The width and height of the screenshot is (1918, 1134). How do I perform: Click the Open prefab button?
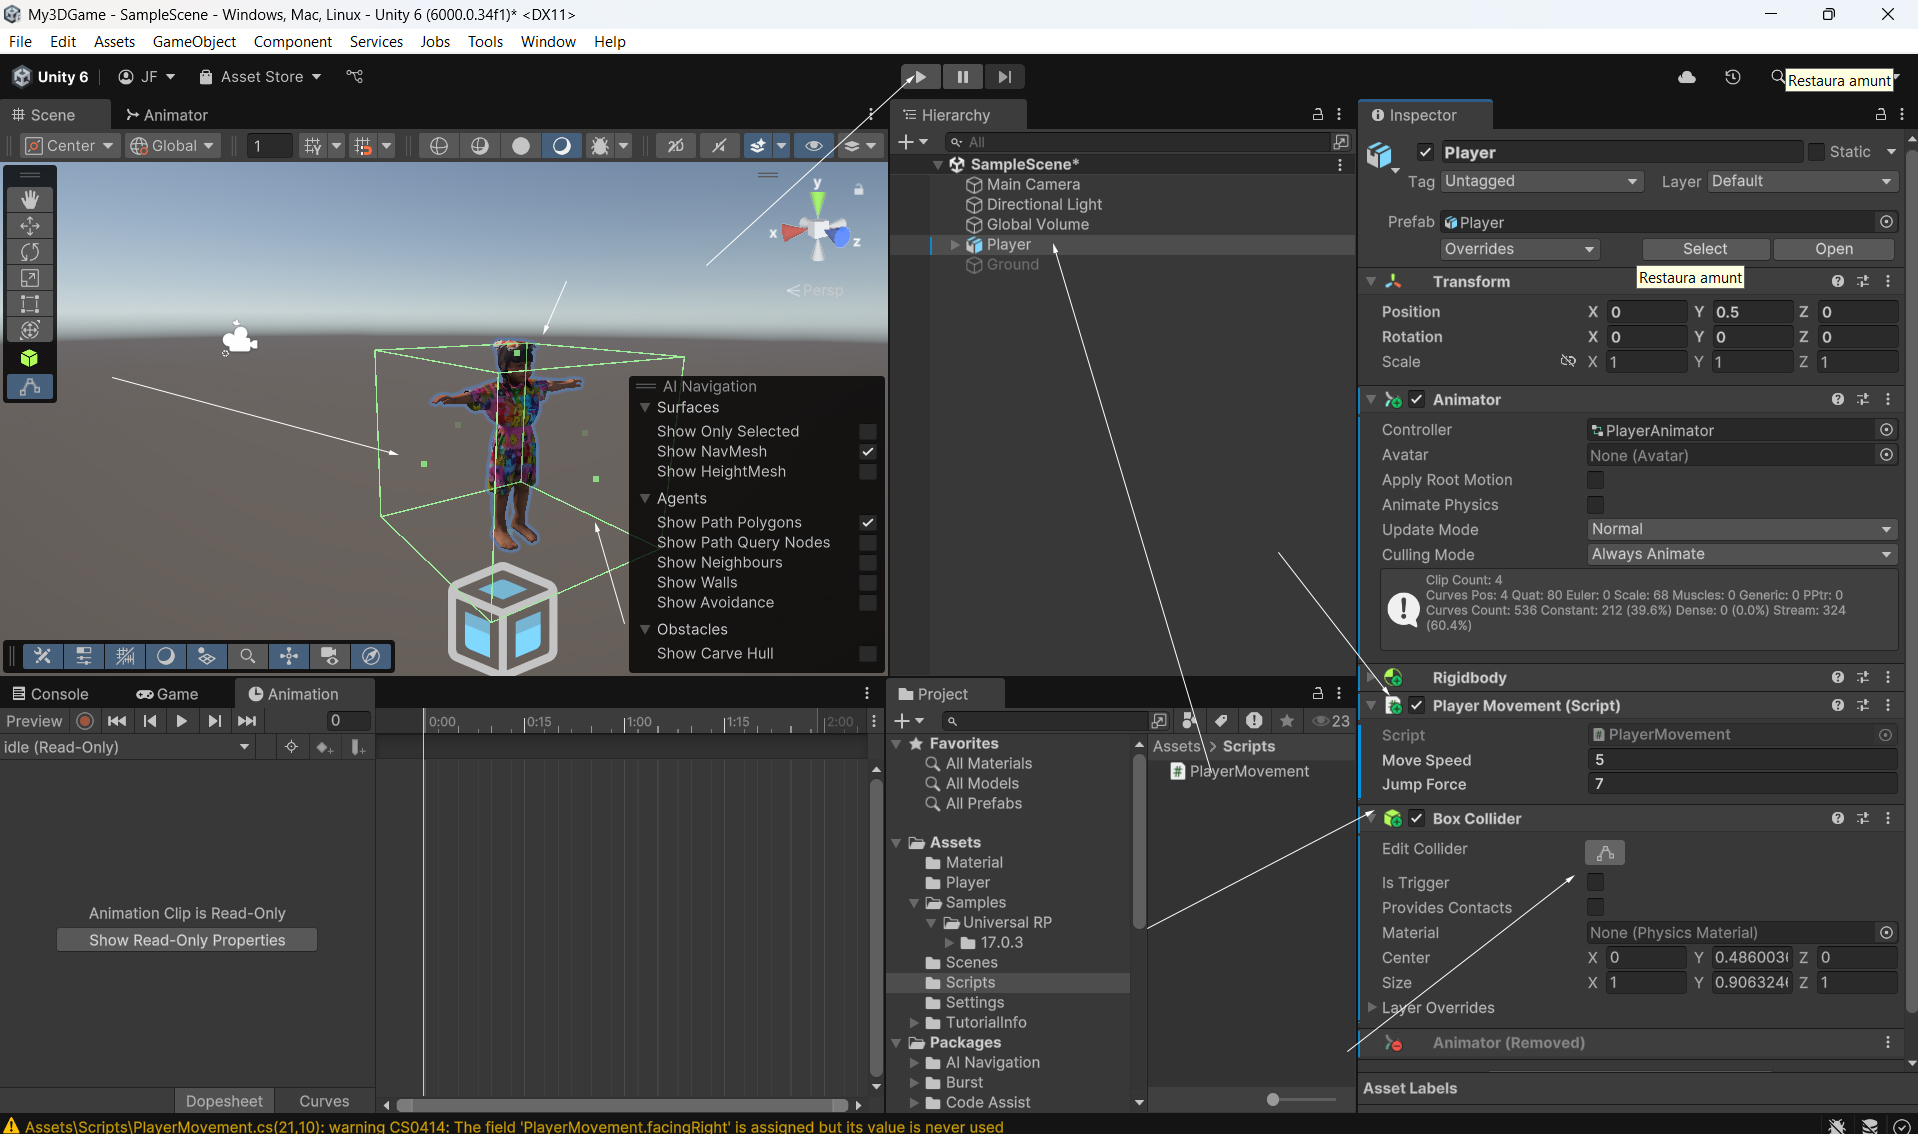point(1833,249)
